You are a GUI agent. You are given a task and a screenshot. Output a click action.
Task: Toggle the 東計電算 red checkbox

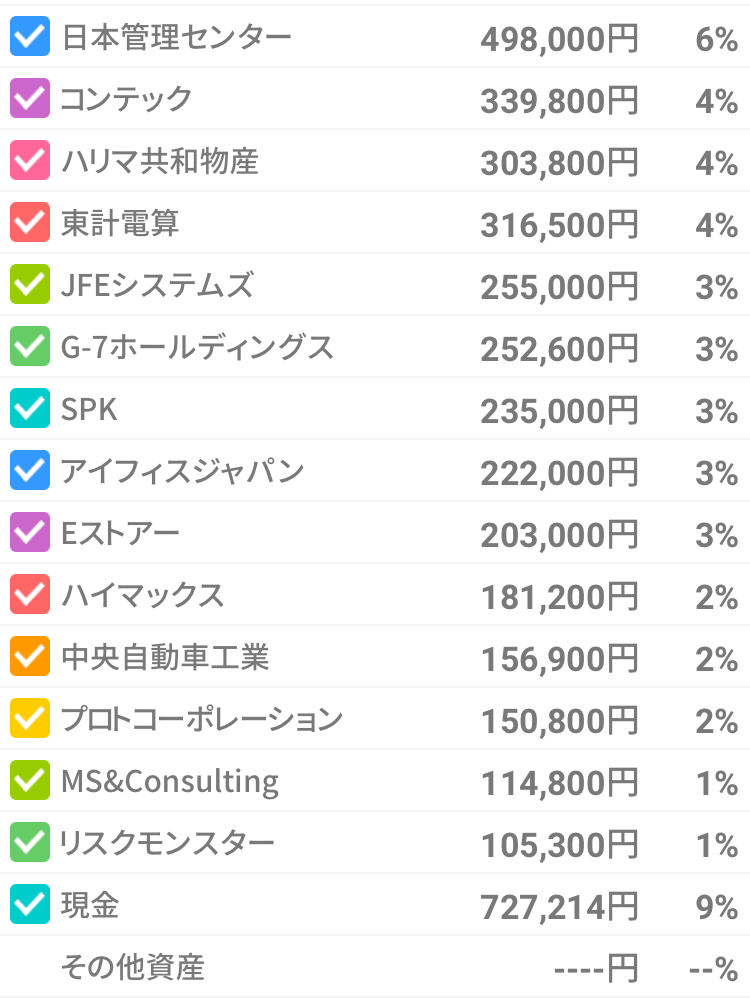[x=30, y=222]
